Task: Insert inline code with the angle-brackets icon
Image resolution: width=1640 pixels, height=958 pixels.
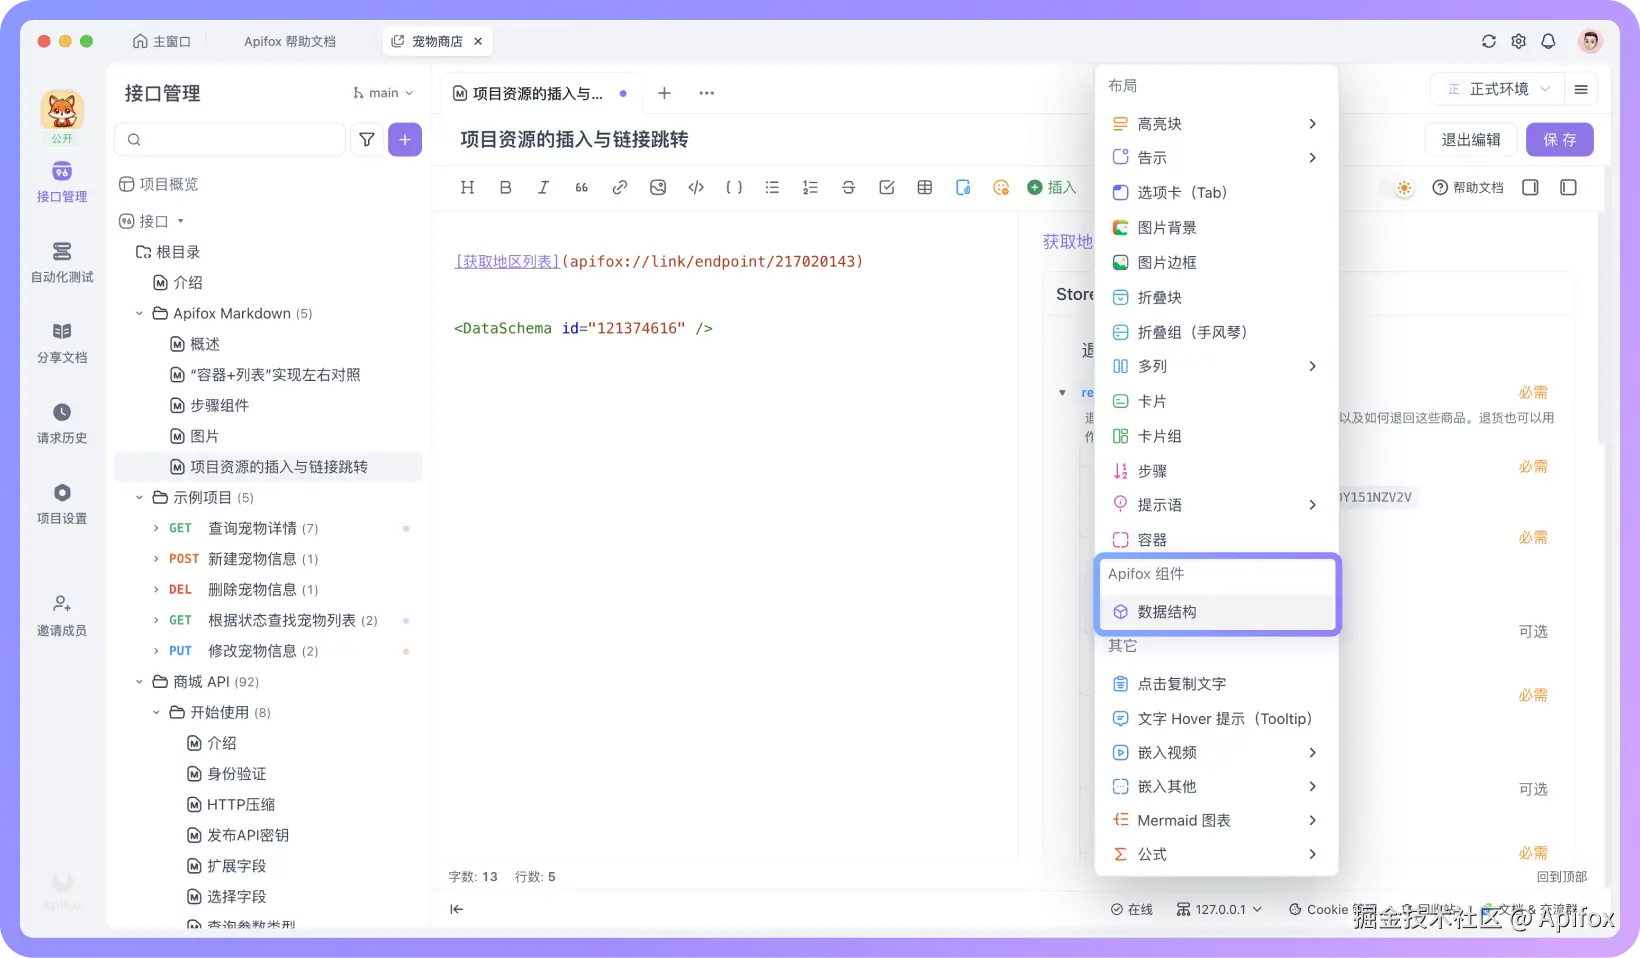Action: (696, 187)
